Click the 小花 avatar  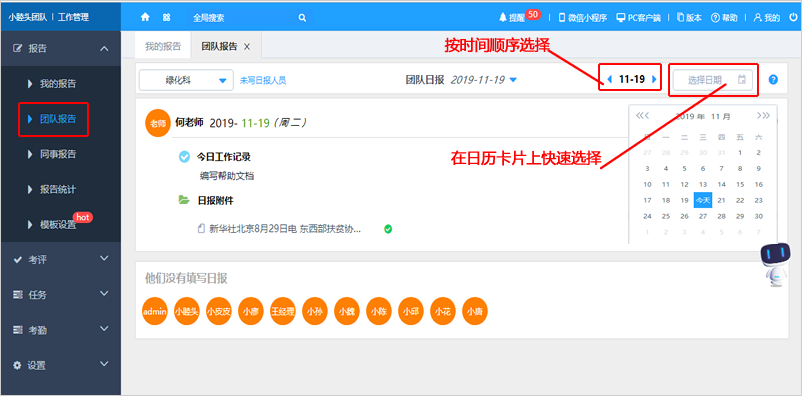click(x=443, y=311)
